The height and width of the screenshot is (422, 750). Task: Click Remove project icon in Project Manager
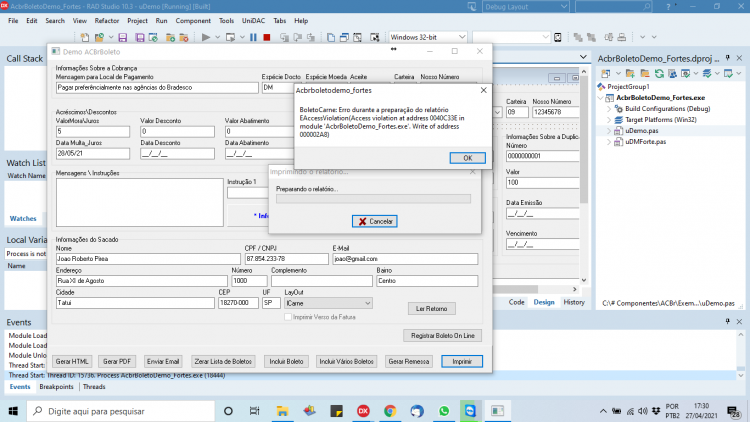point(645,74)
